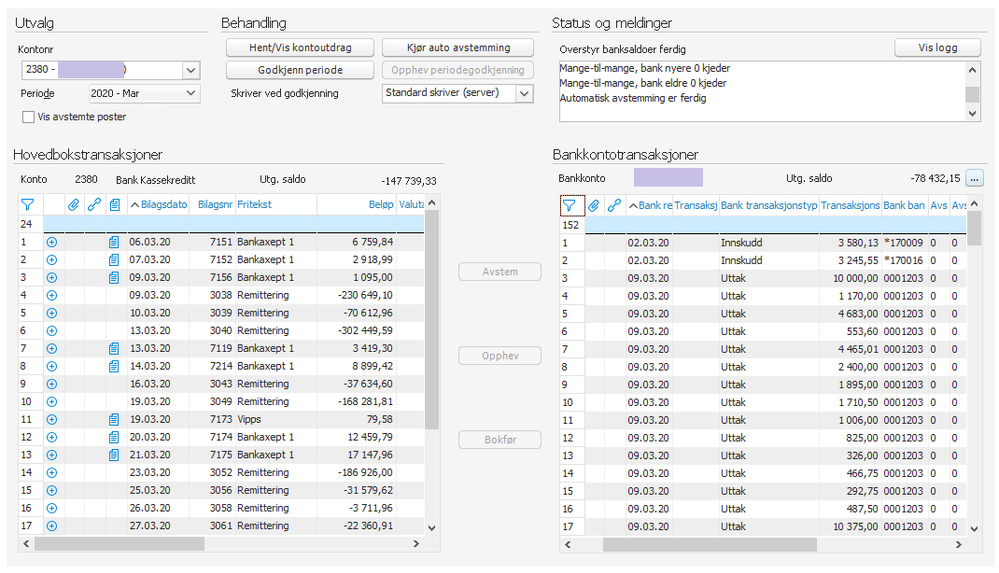
Task: Open the Kontonr dropdown
Action: click(x=190, y=70)
